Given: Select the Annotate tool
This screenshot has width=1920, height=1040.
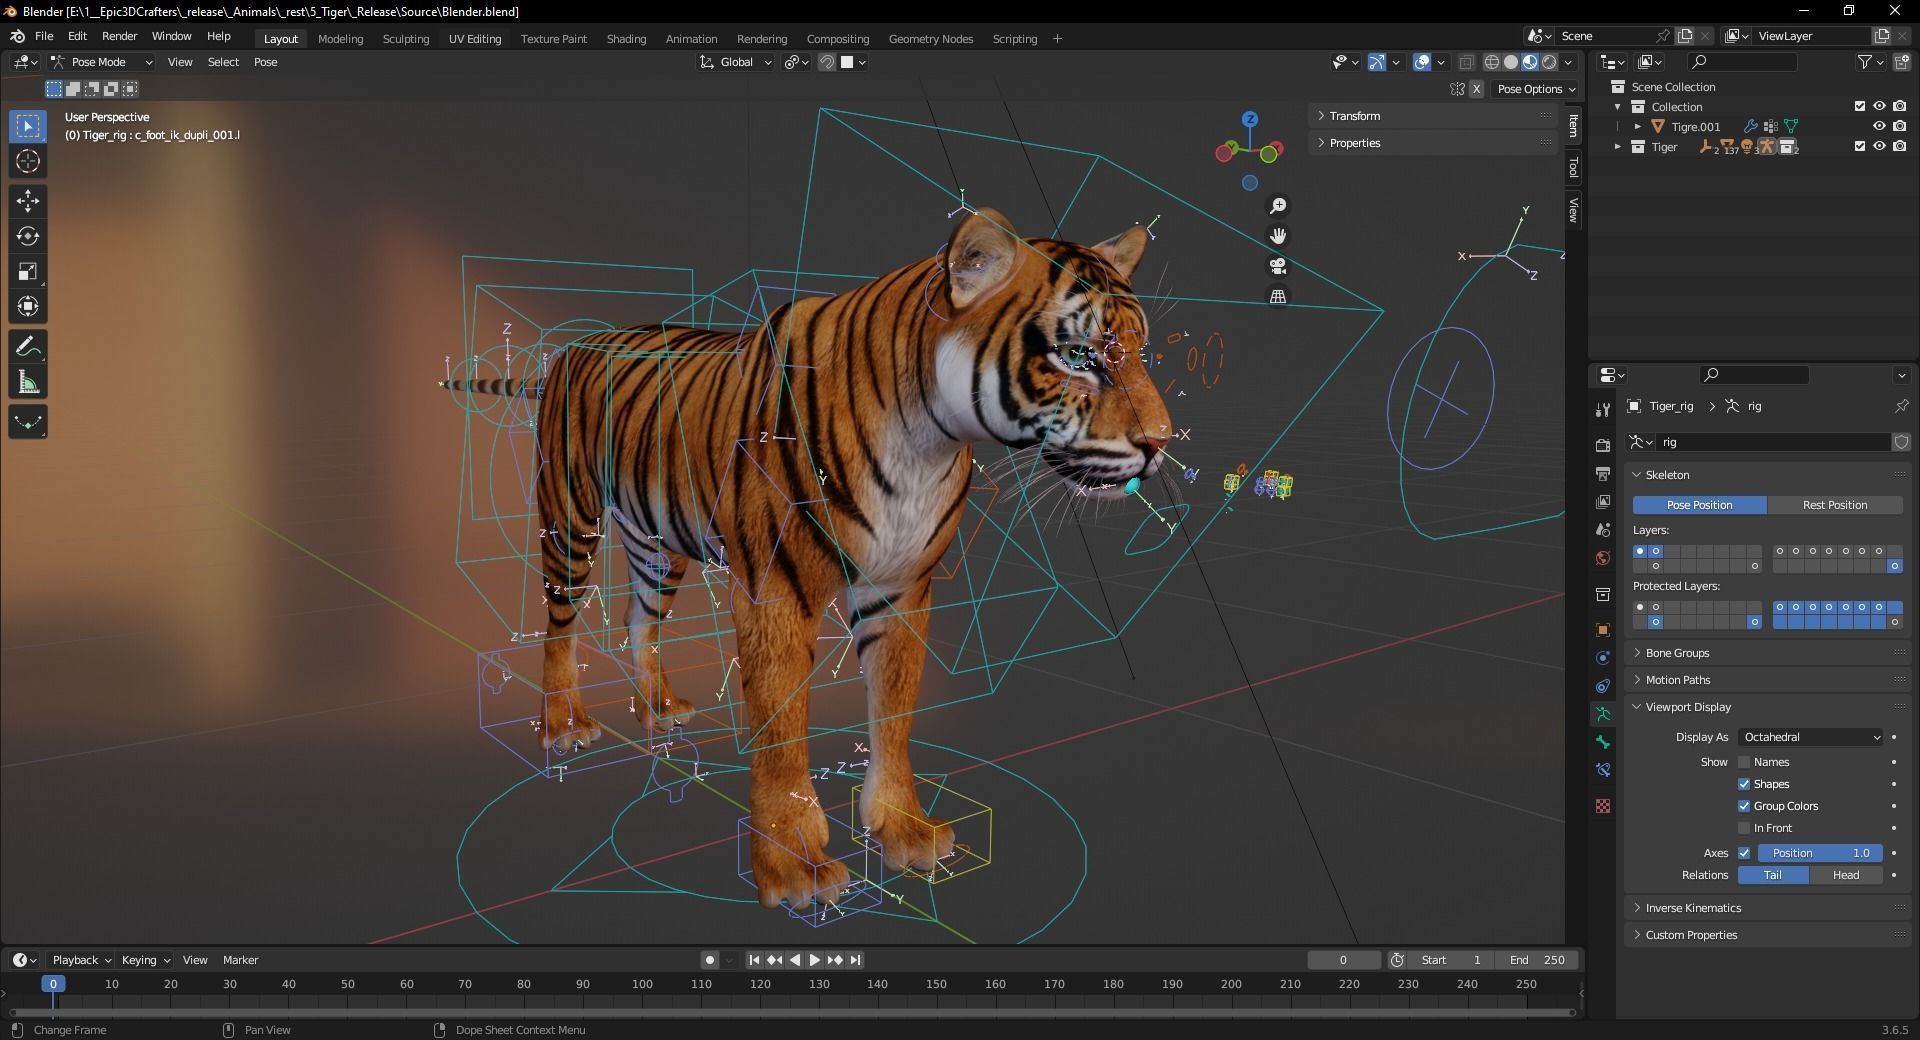Looking at the screenshot, I should [x=28, y=347].
